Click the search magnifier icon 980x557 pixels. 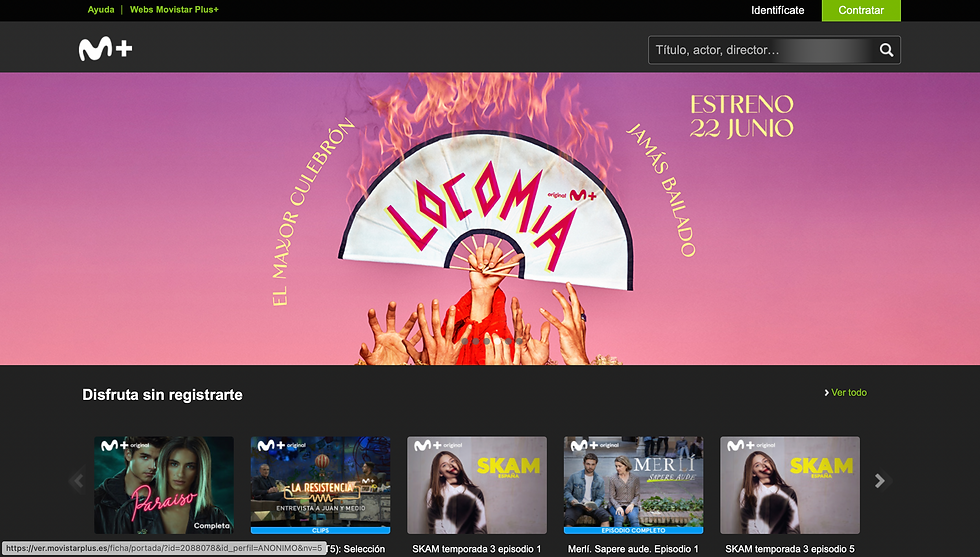(886, 50)
